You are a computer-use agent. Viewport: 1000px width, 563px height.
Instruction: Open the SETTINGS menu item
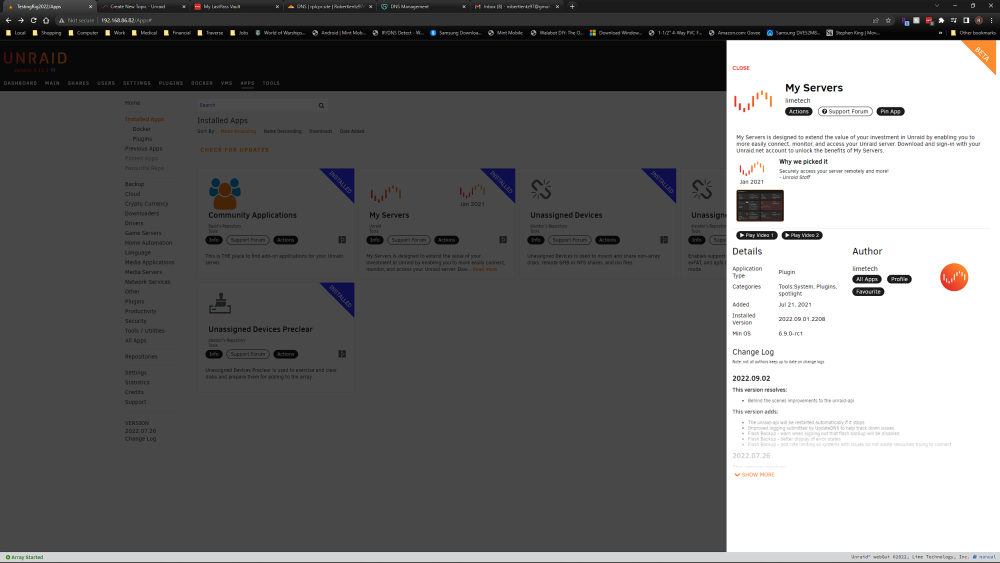point(137,83)
